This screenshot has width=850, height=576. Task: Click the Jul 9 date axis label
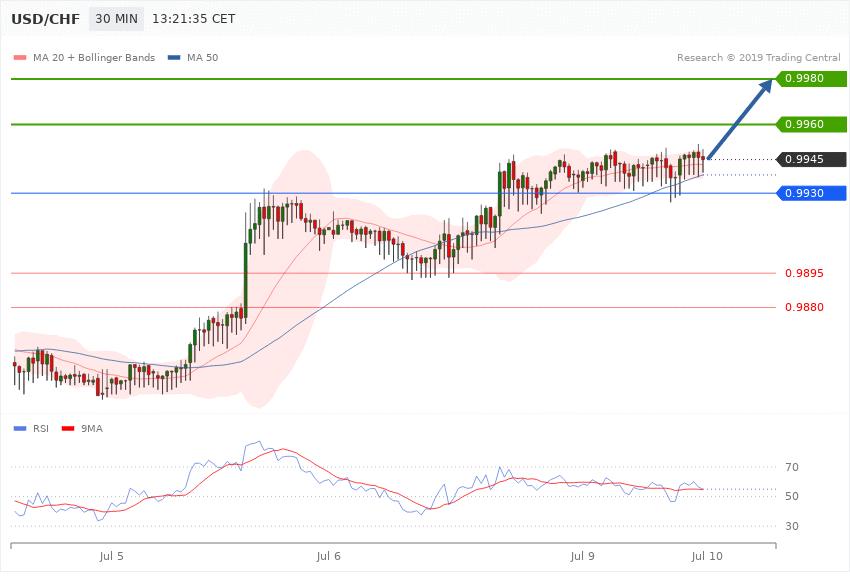tap(583, 556)
